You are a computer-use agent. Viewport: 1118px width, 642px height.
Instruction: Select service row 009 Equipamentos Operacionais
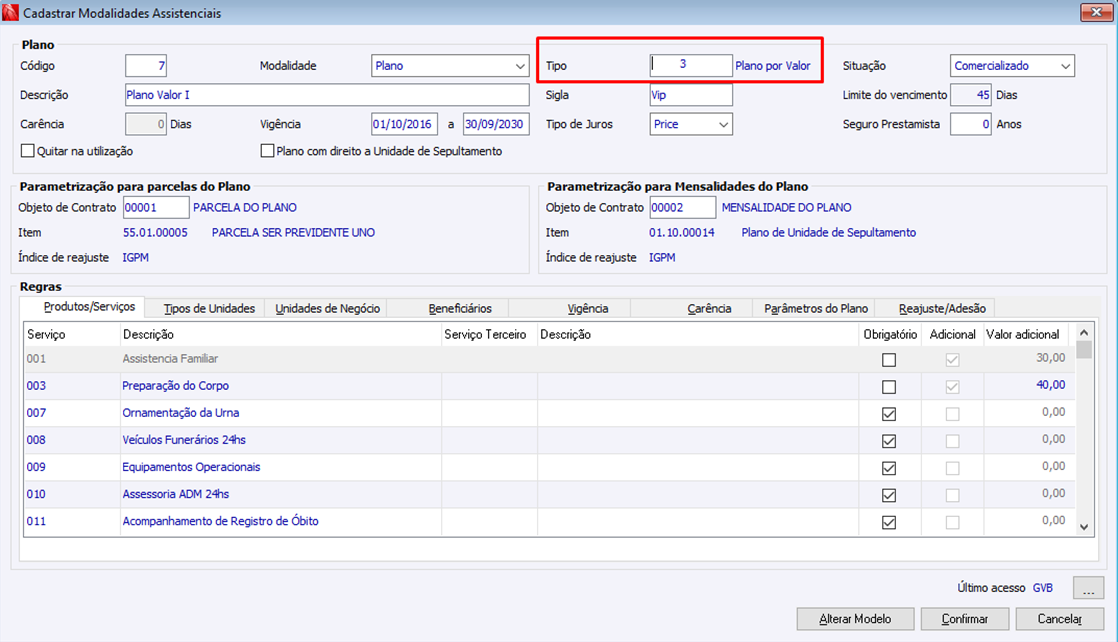pyautogui.click(x=549, y=467)
